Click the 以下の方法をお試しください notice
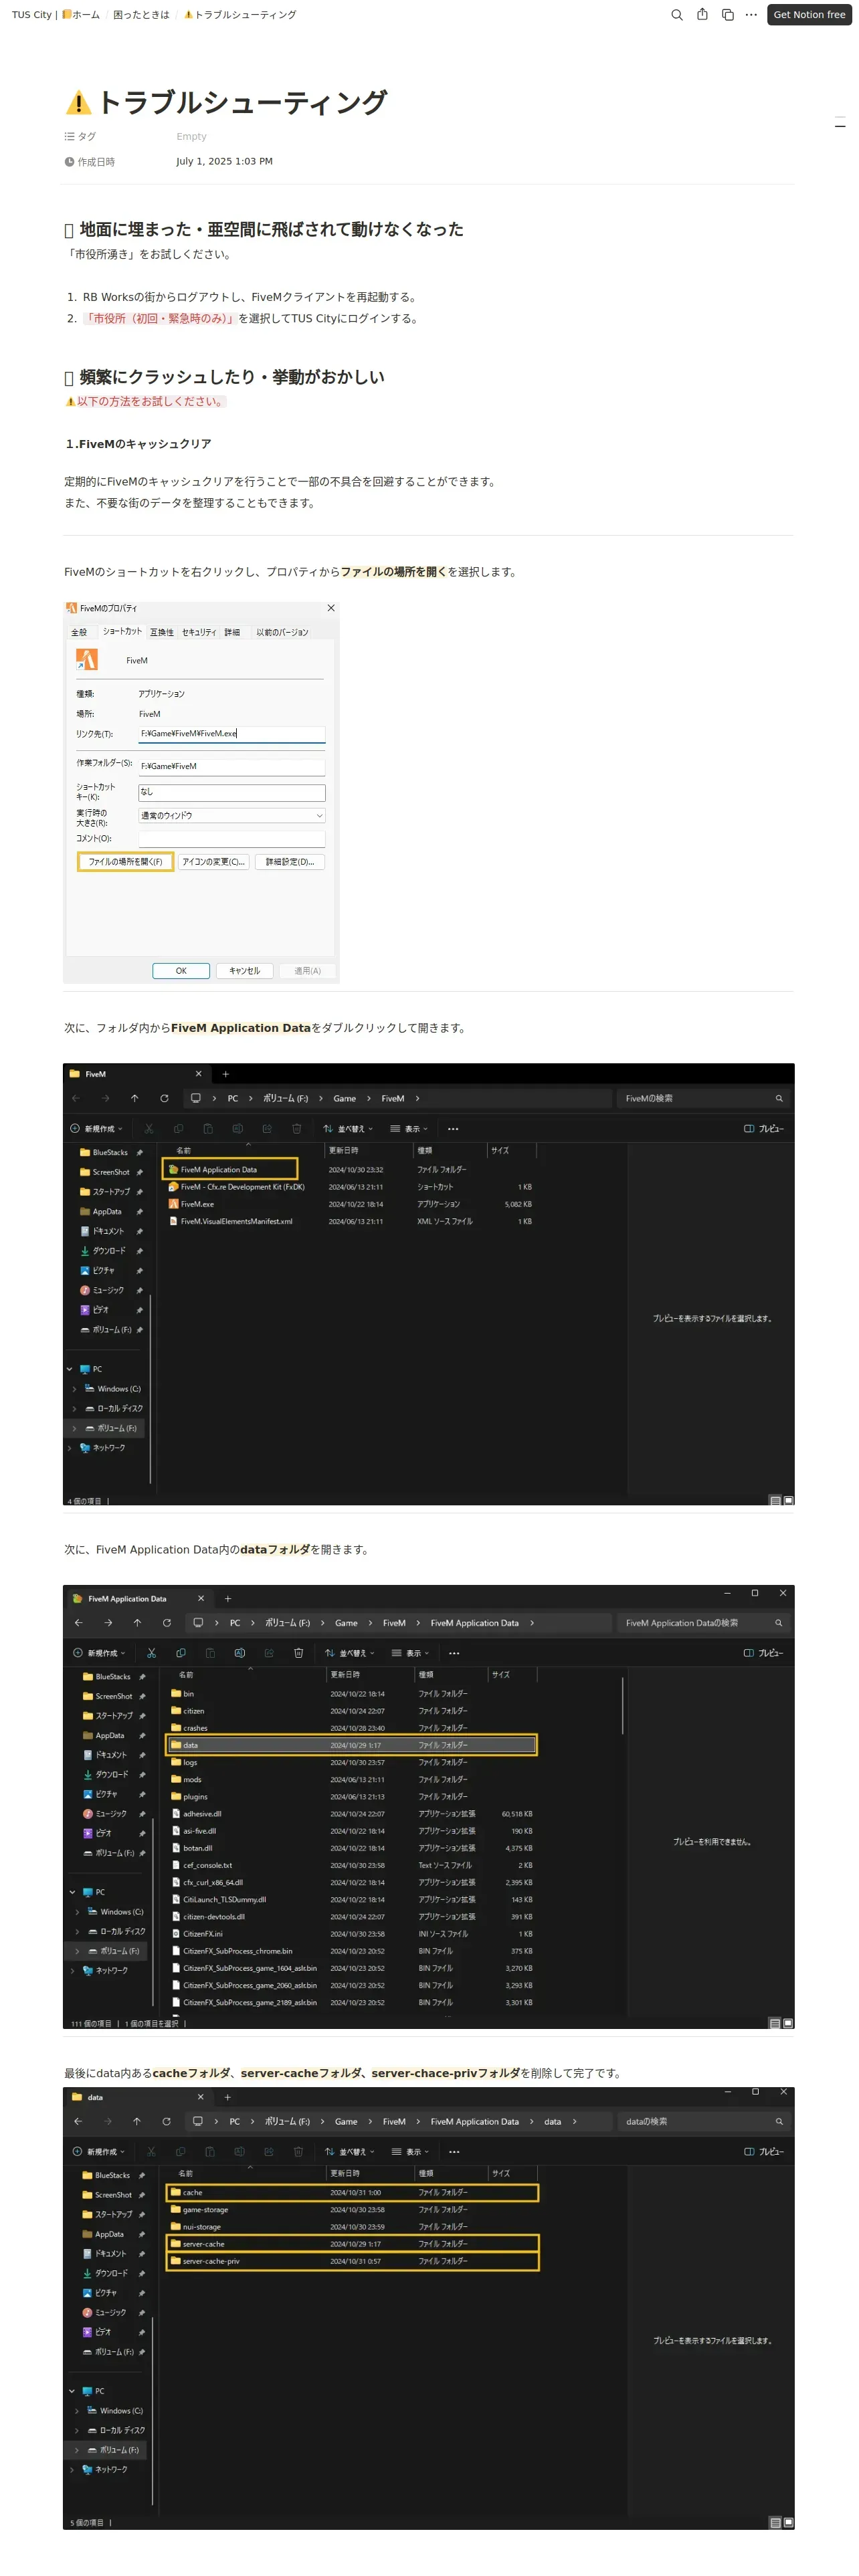The image size is (859, 2576). pyautogui.click(x=146, y=401)
